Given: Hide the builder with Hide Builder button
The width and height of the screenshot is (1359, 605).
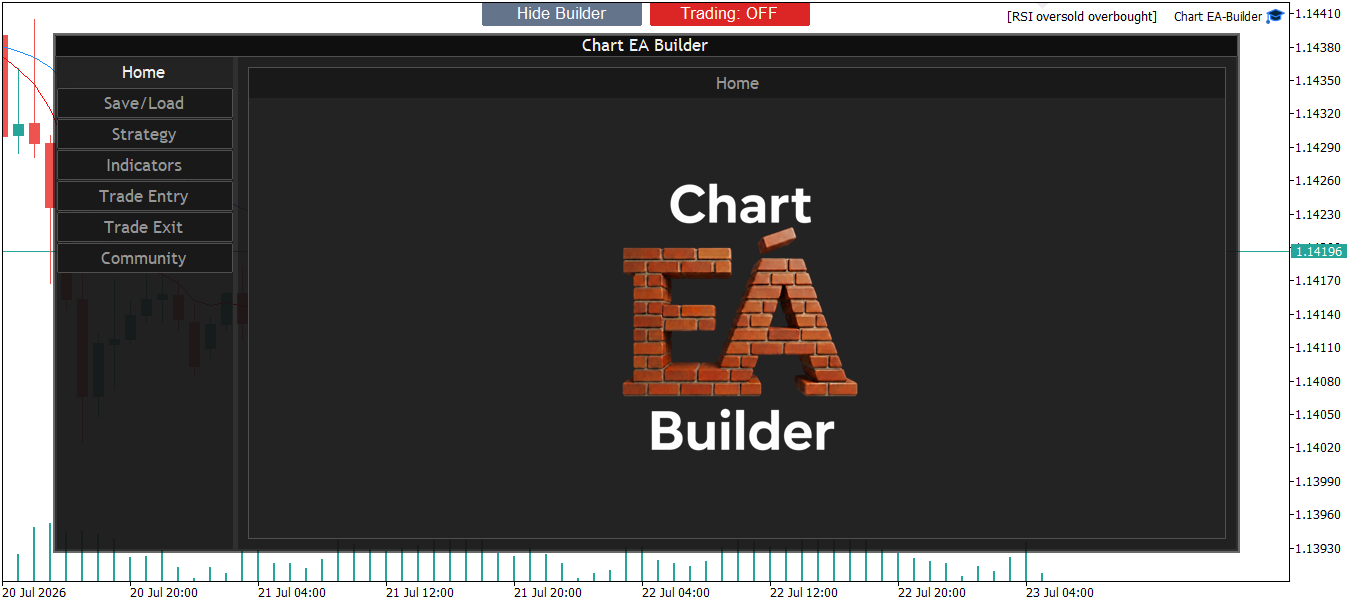Looking at the screenshot, I should click(x=561, y=13).
